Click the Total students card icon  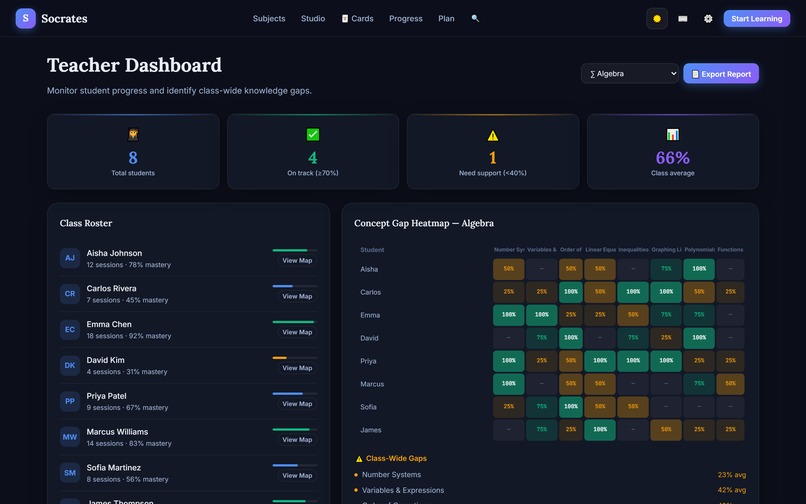133,135
